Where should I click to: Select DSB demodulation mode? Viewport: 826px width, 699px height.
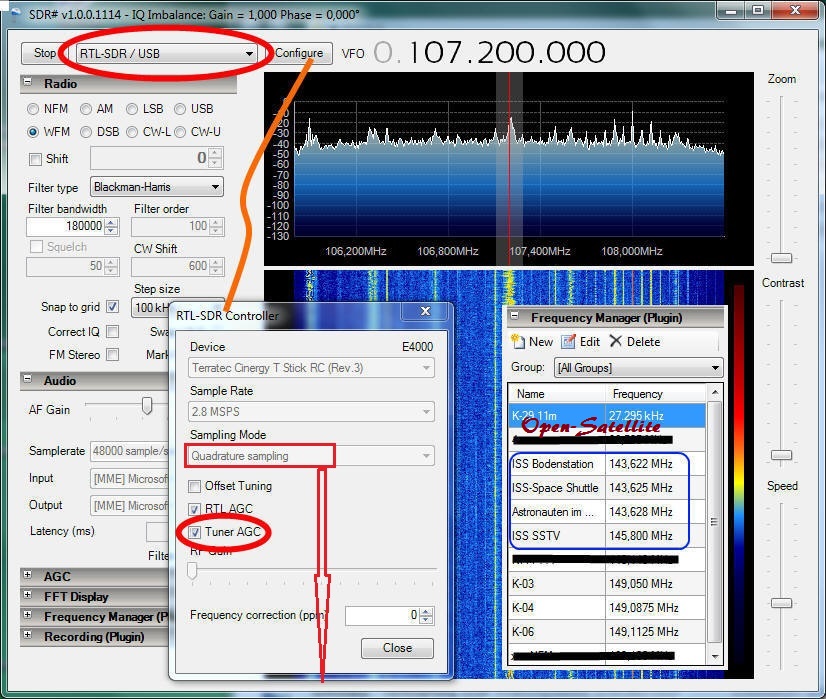(x=85, y=132)
